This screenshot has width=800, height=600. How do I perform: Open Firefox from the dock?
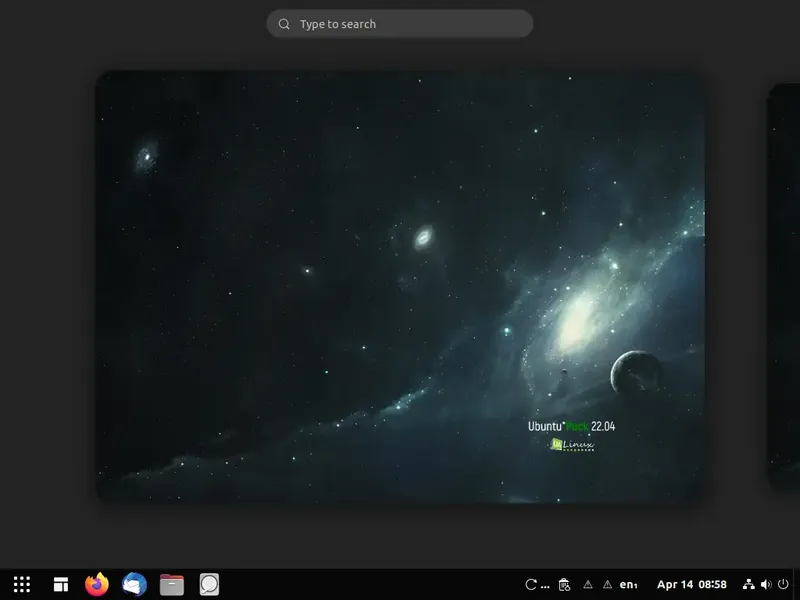pos(96,584)
